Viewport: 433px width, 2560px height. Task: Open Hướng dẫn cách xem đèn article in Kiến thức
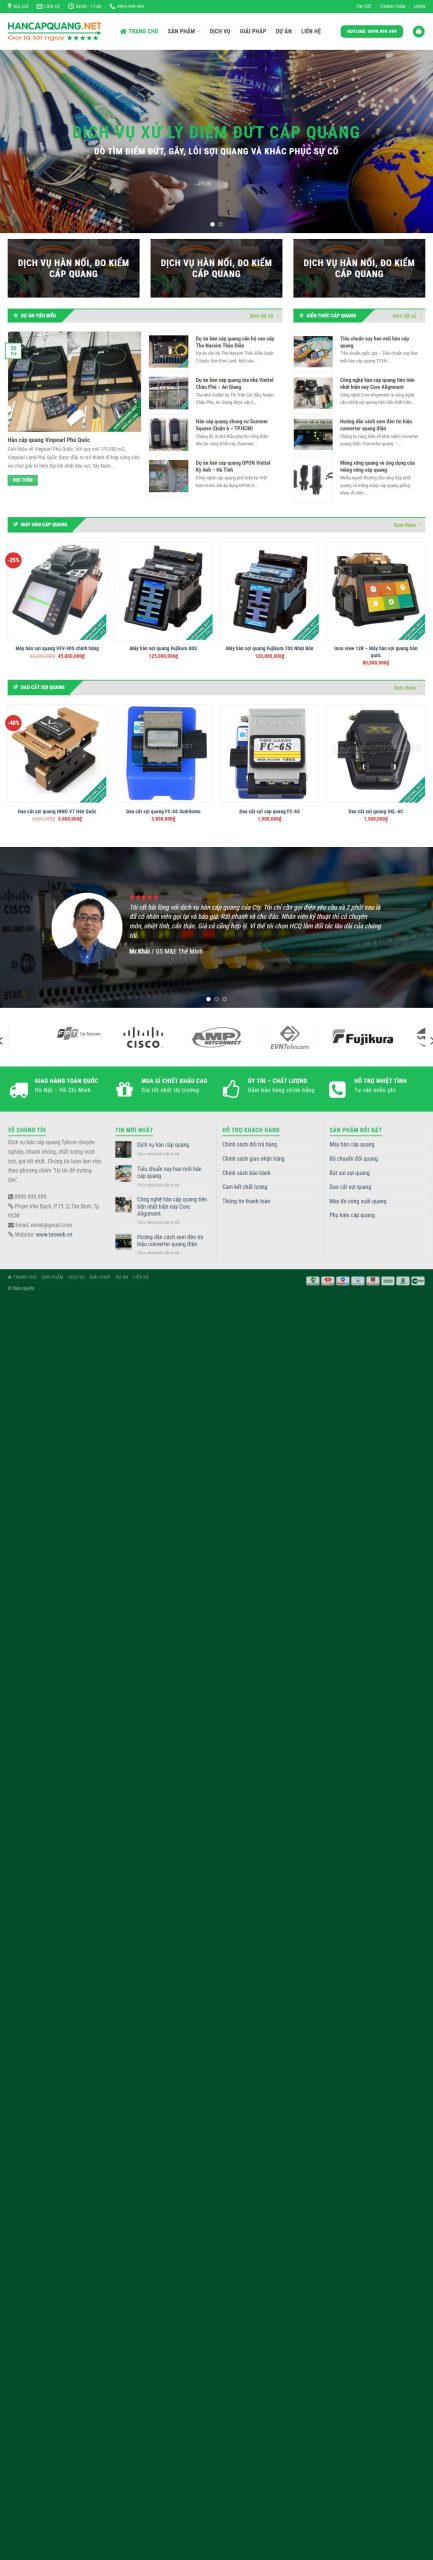click(x=376, y=425)
